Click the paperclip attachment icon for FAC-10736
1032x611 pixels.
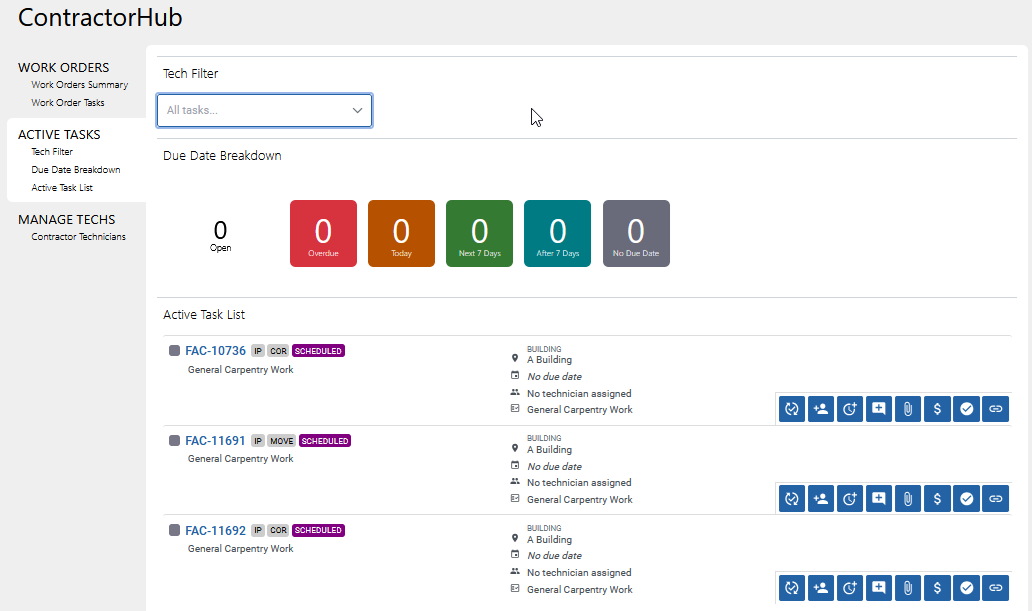[x=908, y=409]
